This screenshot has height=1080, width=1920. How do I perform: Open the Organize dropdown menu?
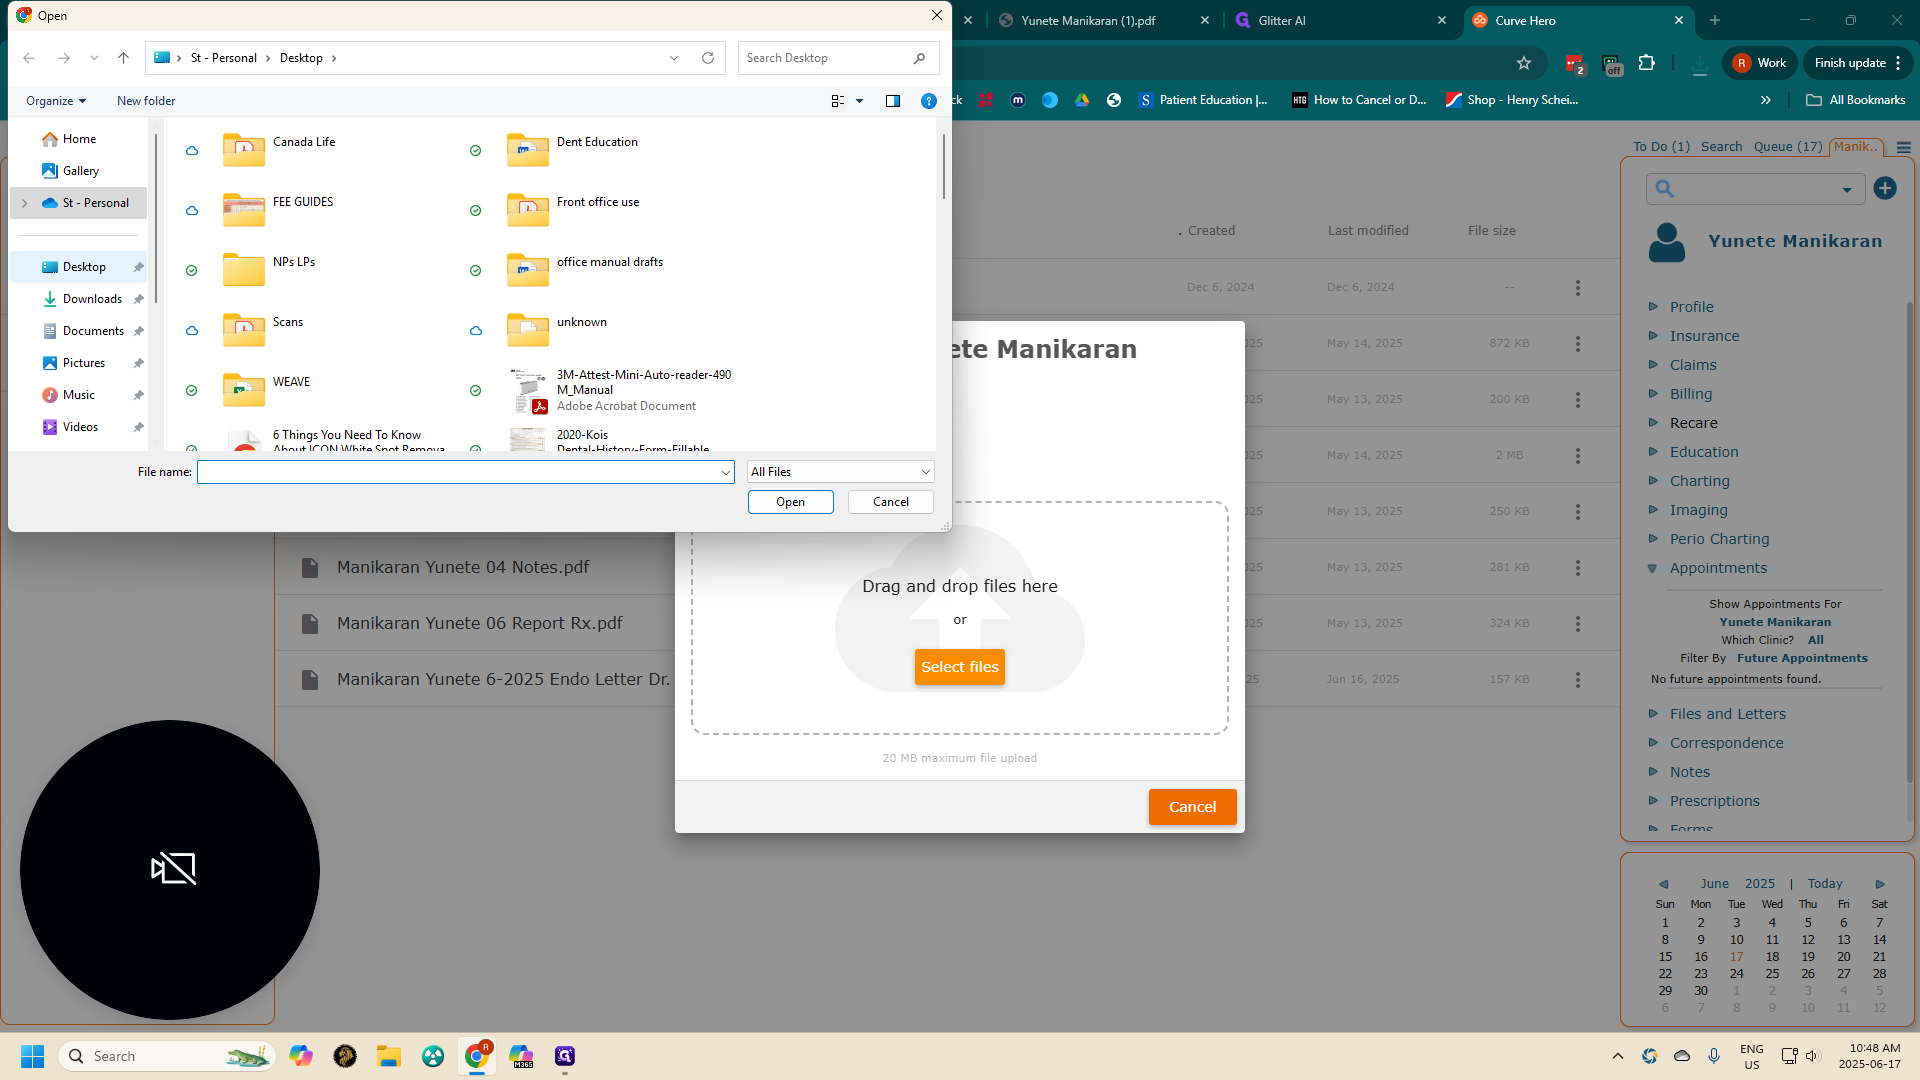(x=56, y=101)
